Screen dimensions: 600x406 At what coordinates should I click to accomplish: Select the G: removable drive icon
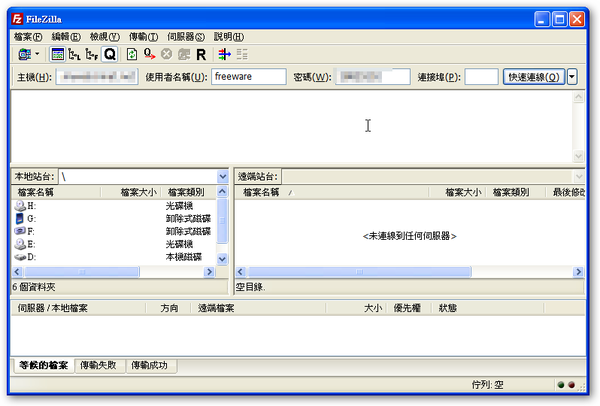pyautogui.click(x=20, y=218)
